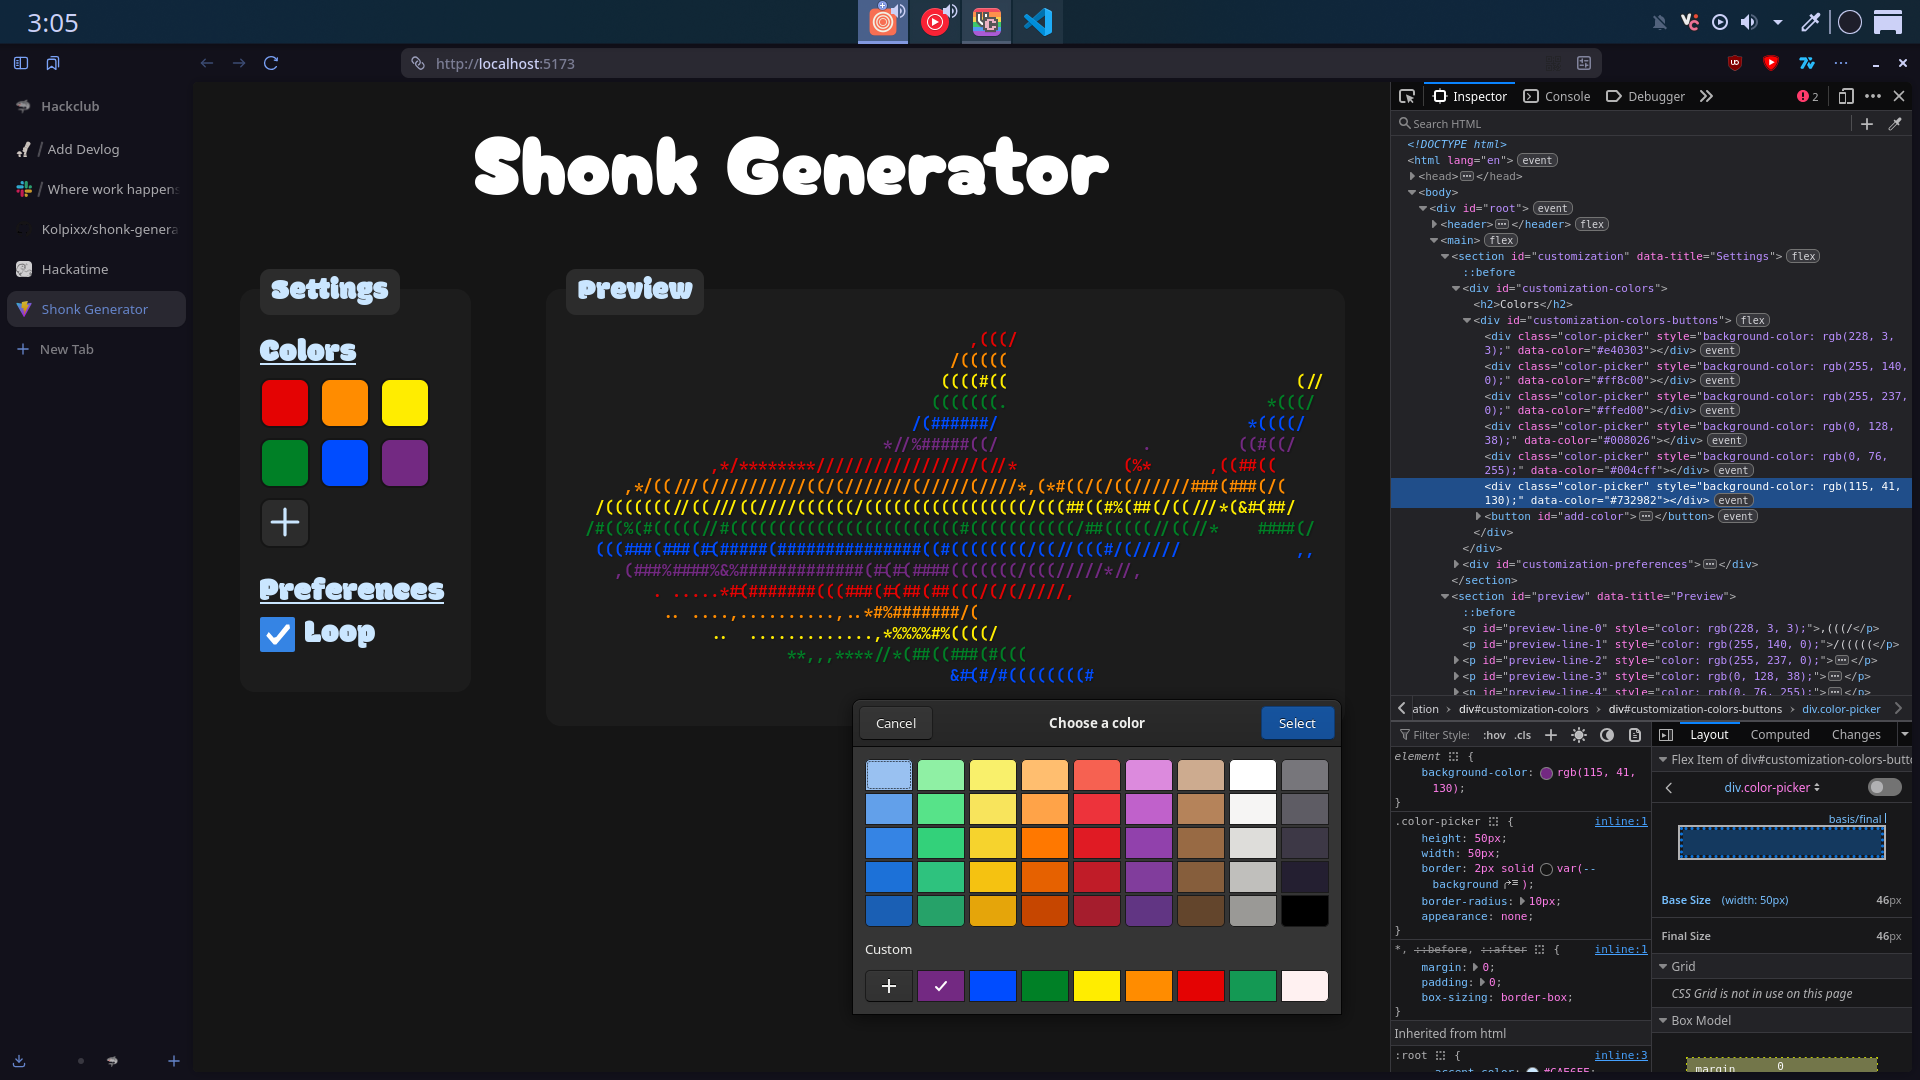This screenshot has height=1080, width=1920.
Task: Switch to the Console tab
Action: coord(1557,96)
